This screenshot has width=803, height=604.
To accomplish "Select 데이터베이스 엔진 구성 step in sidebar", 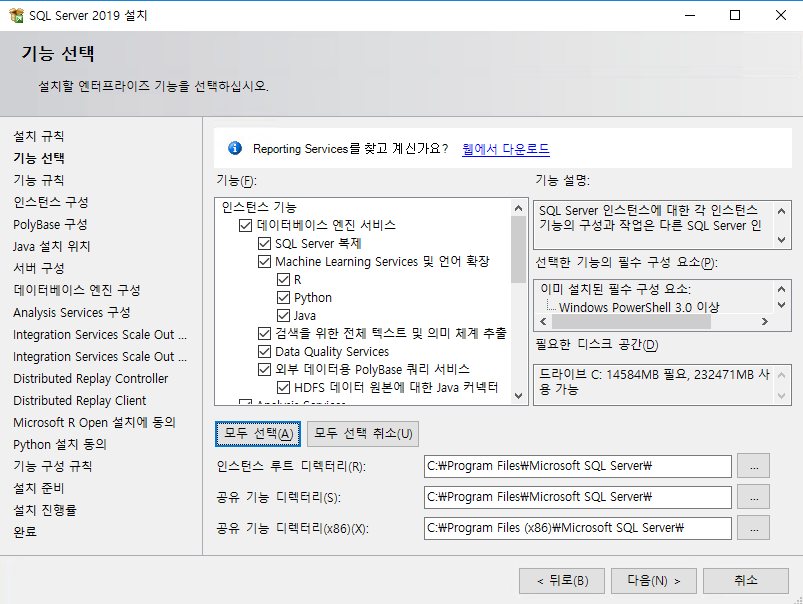I will click(x=77, y=290).
